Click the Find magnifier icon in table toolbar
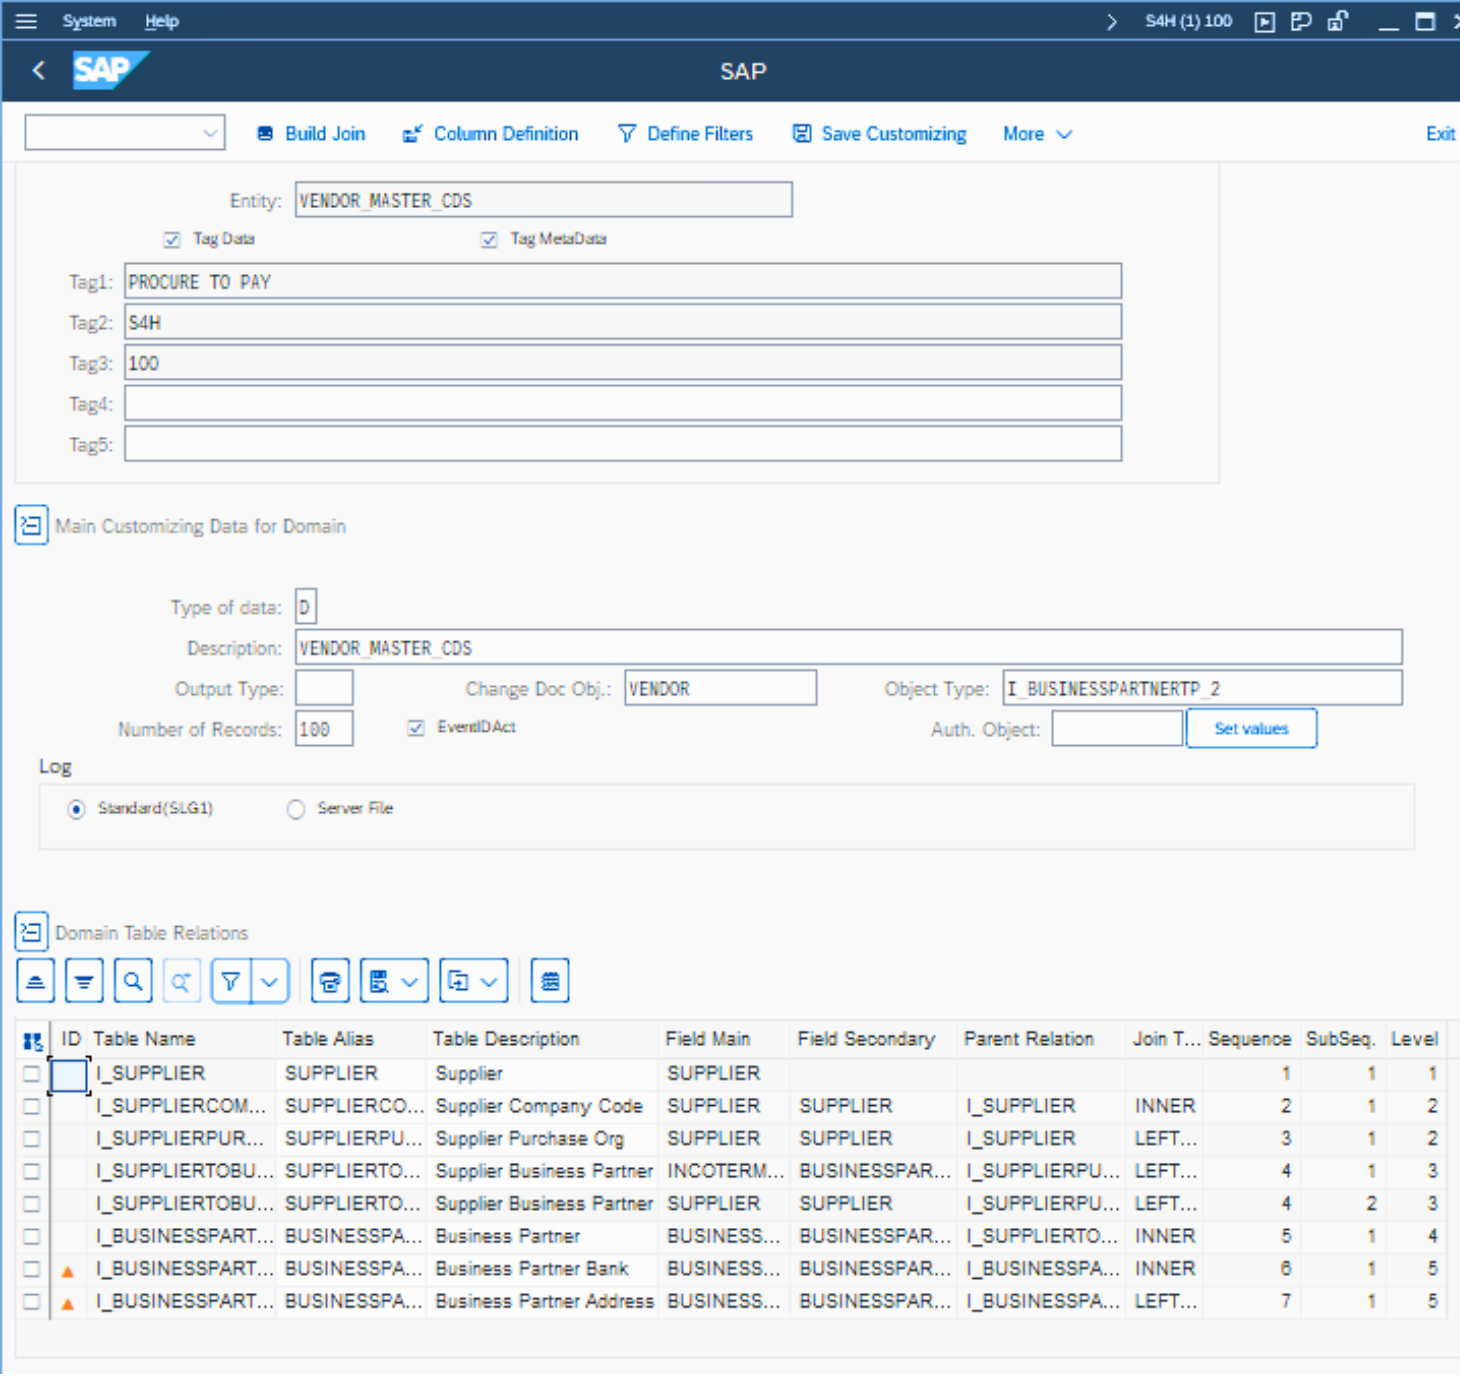 point(133,981)
